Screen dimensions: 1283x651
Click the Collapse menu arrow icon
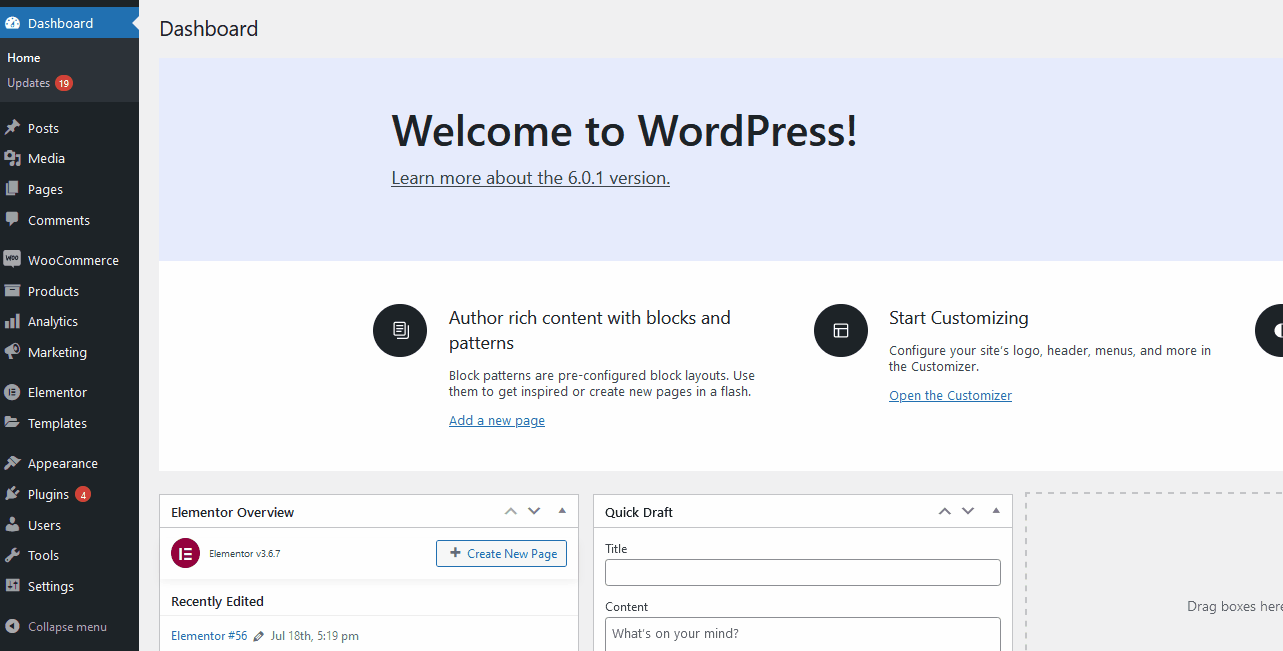12,627
